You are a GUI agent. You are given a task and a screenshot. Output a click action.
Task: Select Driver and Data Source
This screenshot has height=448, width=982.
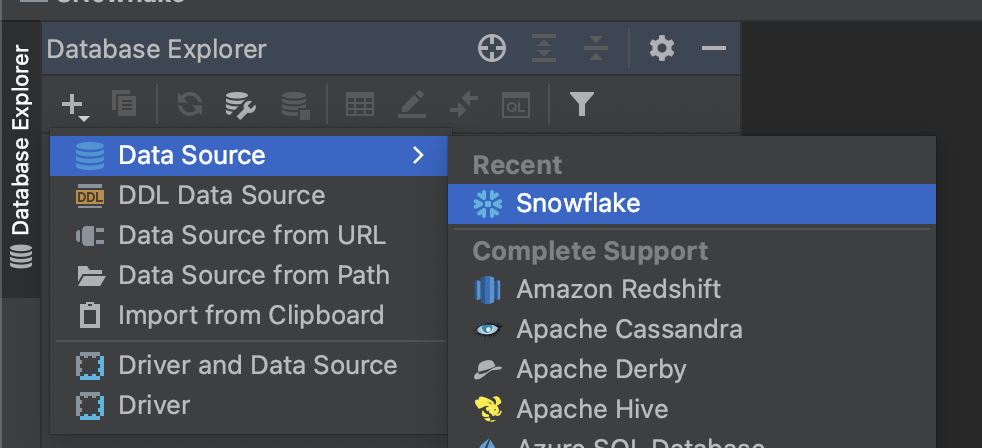pyautogui.click(x=249, y=365)
